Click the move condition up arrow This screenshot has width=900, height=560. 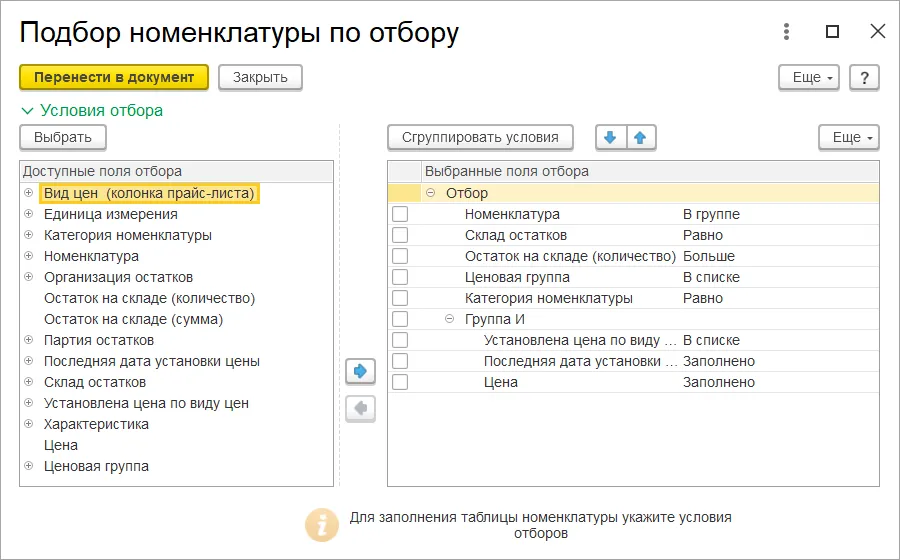pyautogui.click(x=640, y=137)
